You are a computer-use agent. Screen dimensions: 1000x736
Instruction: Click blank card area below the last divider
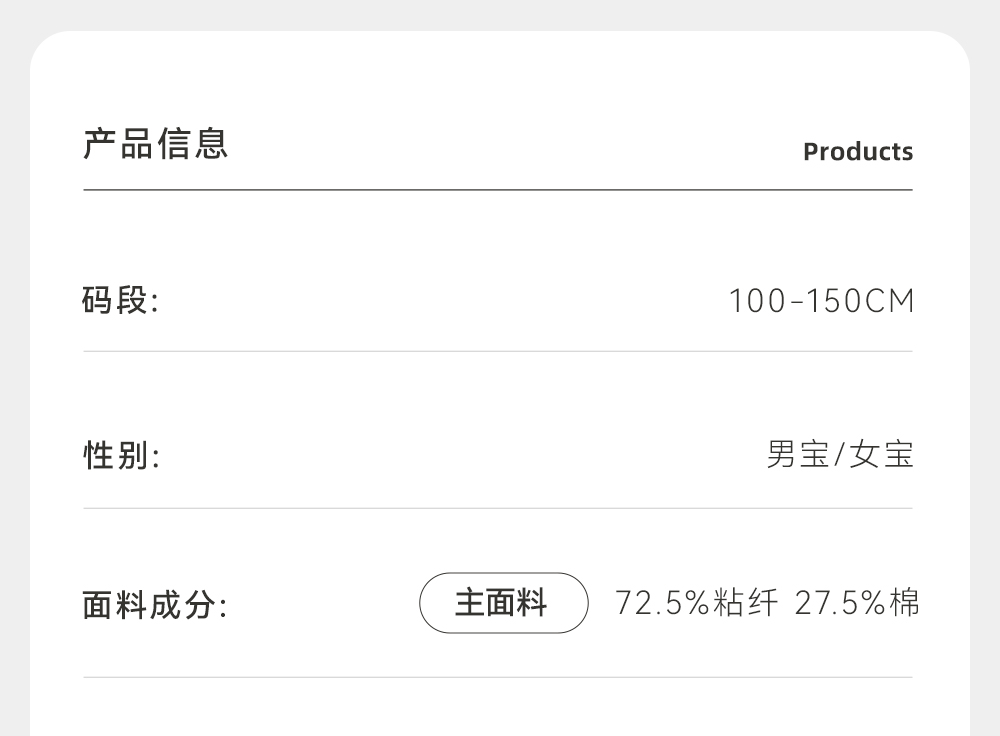tap(500, 708)
